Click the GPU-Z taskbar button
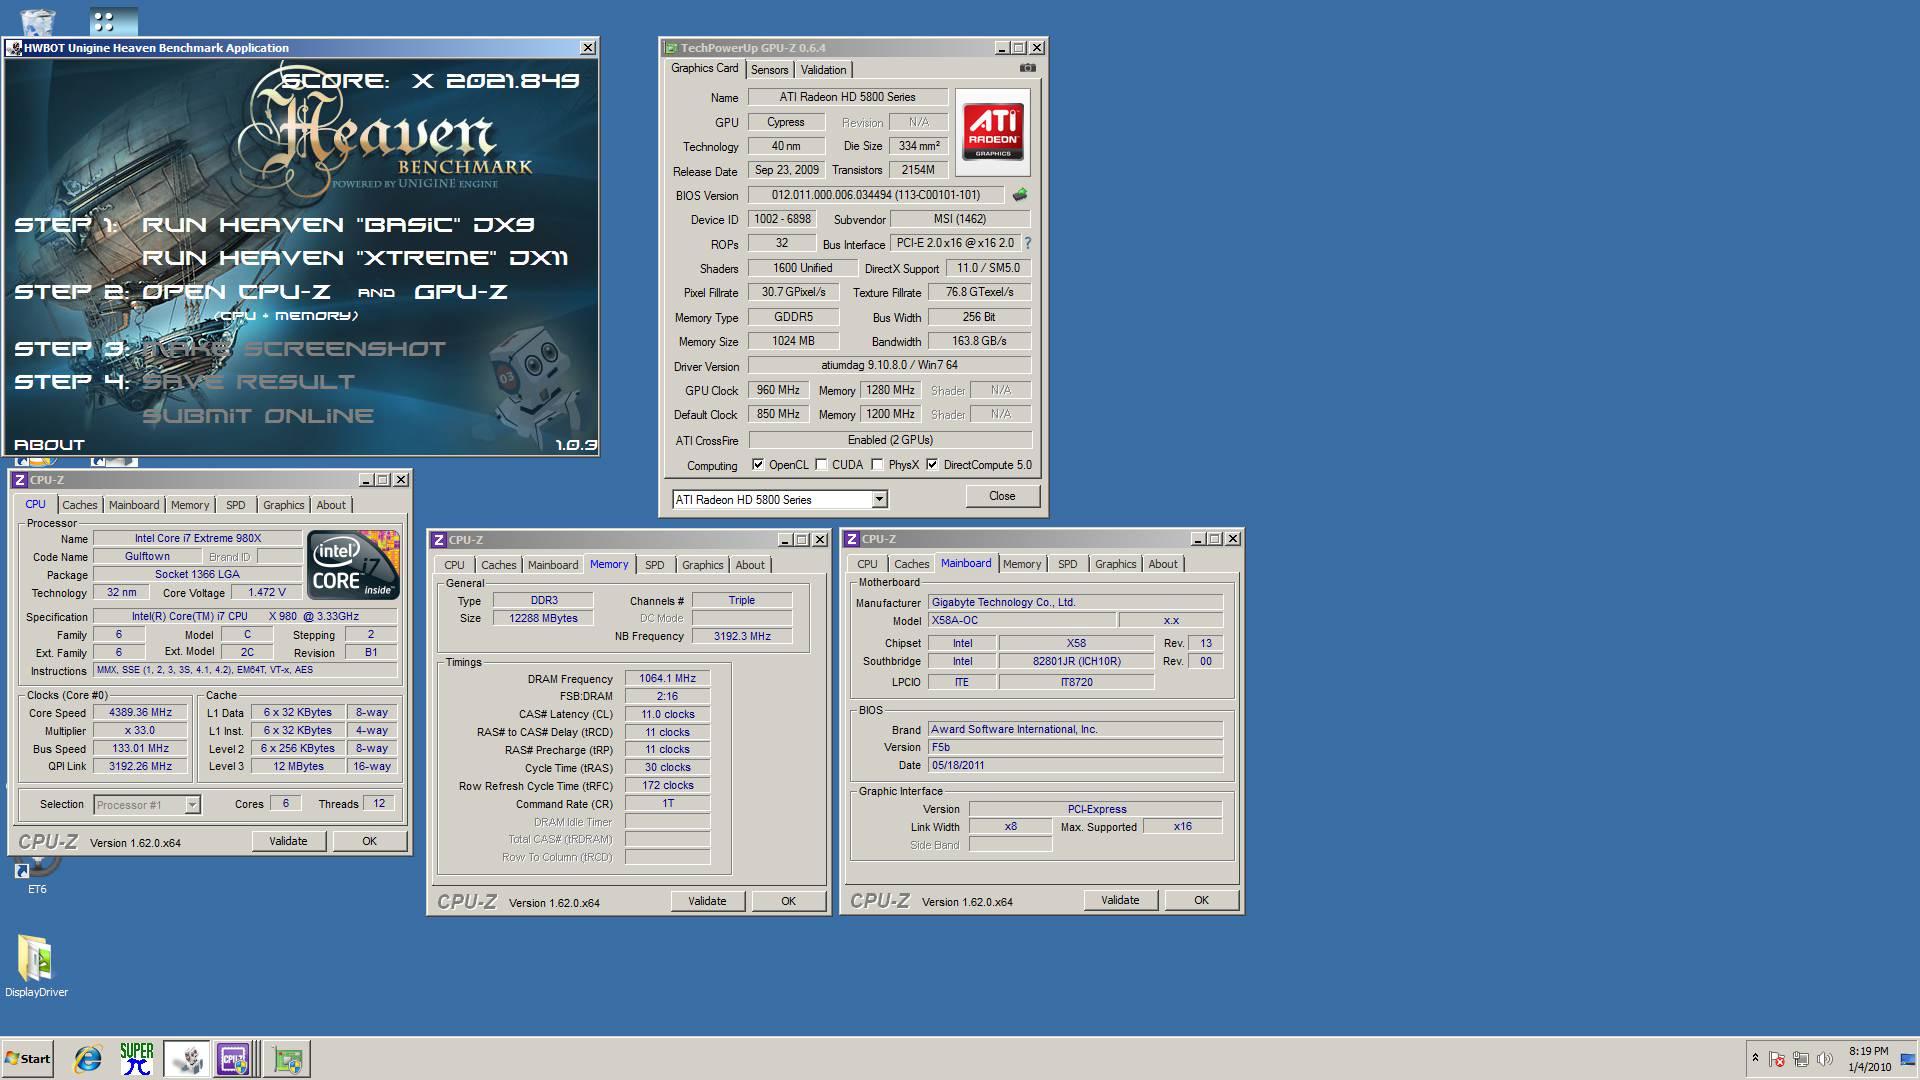Viewport: 1920px width, 1080px height. (287, 1059)
